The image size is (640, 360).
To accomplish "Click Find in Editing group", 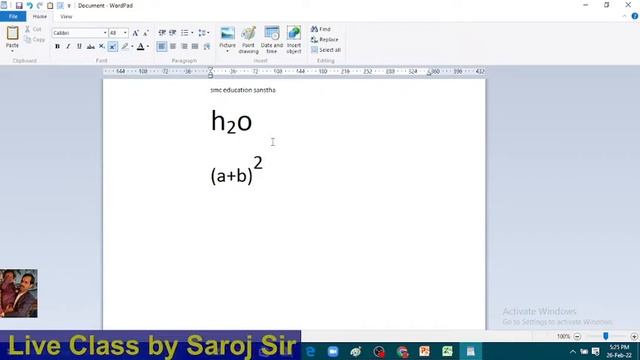I will [321, 29].
